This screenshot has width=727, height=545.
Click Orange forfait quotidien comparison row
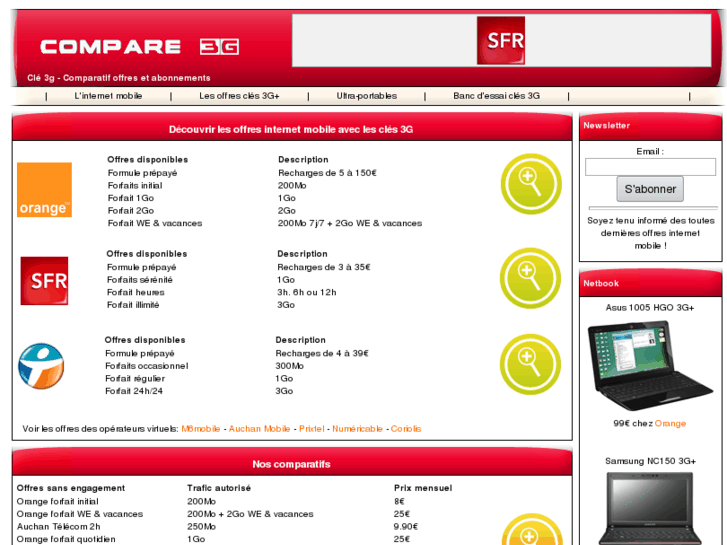click(x=66, y=539)
